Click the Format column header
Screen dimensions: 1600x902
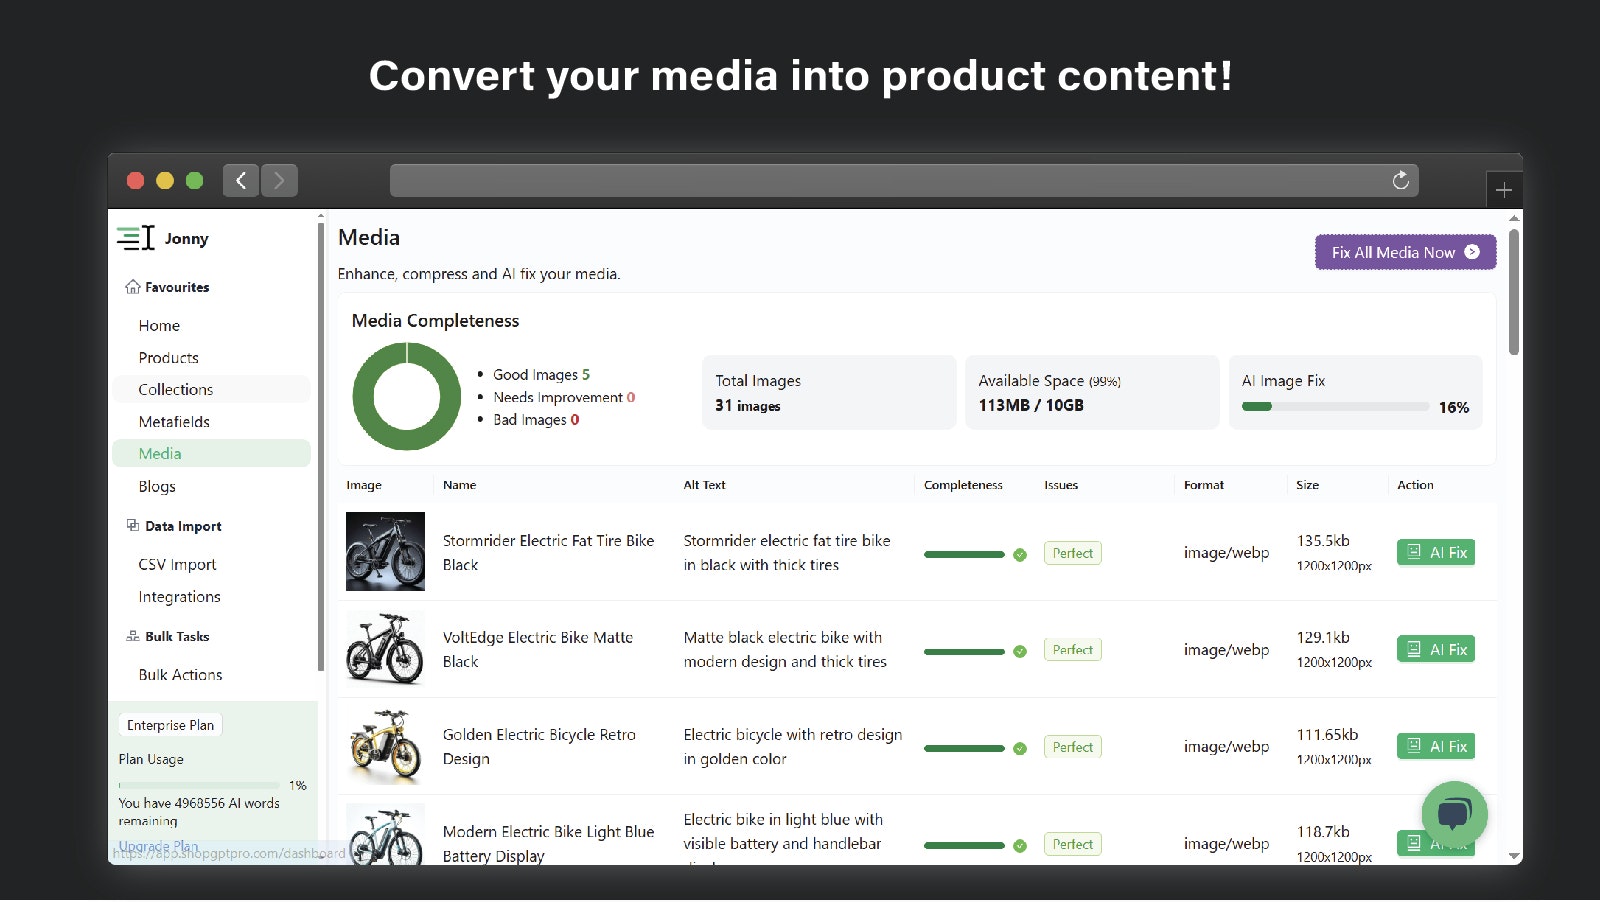click(1203, 485)
